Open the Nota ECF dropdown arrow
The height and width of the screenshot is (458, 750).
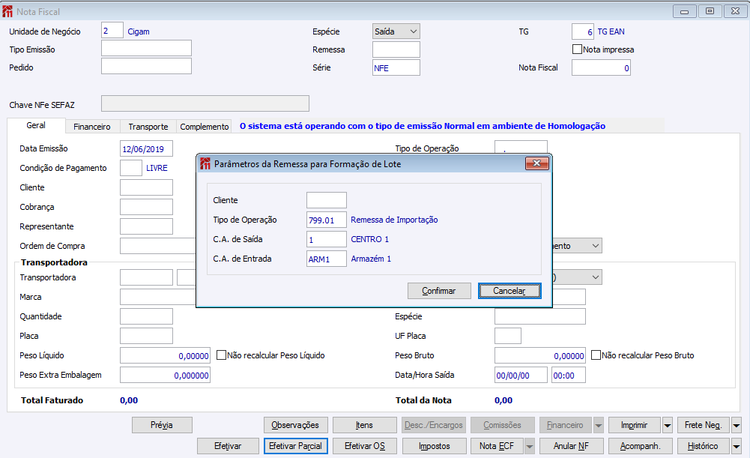pos(529,446)
